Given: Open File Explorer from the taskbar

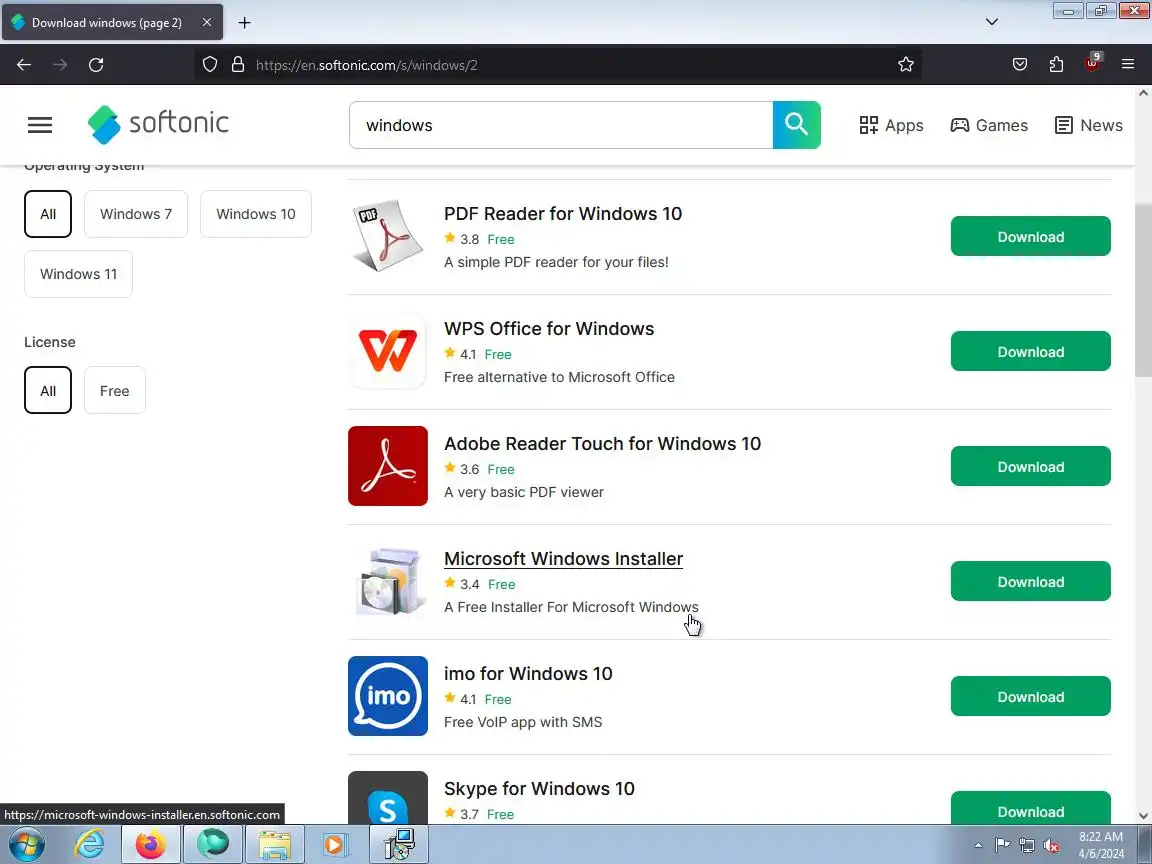Looking at the screenshot, I should 275,844.
